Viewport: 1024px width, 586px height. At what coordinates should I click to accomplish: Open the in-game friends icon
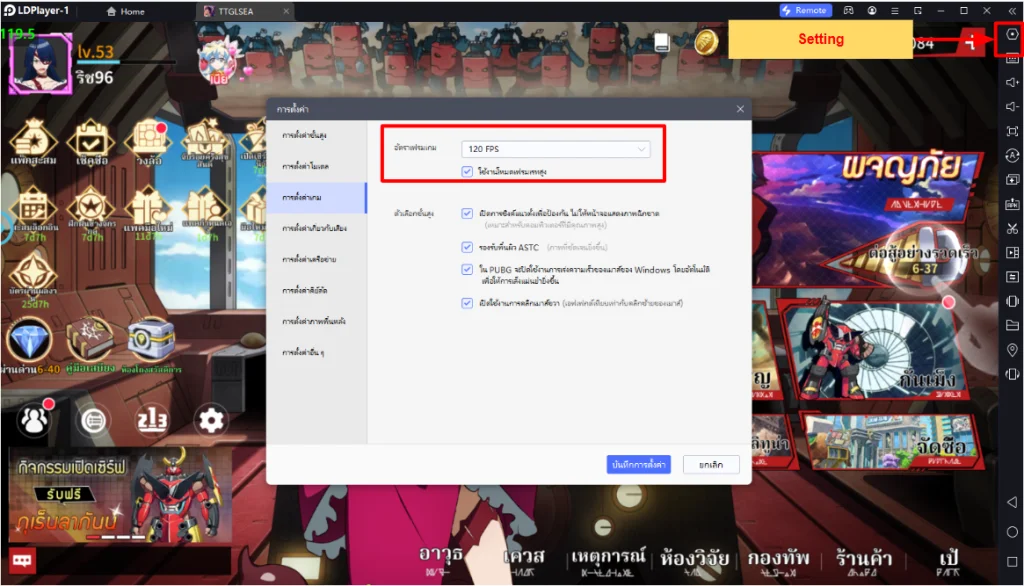pyautogui.click(x=34, y=420)
